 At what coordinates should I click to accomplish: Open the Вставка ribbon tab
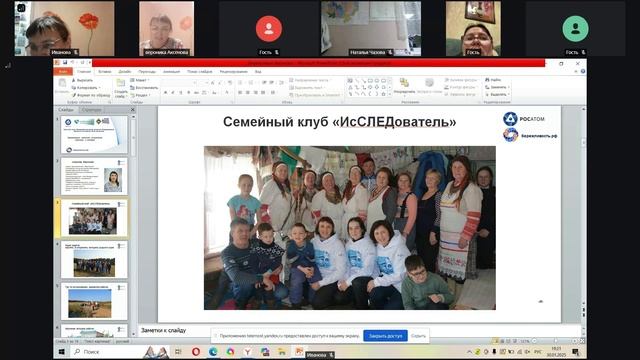pos(105,71)
